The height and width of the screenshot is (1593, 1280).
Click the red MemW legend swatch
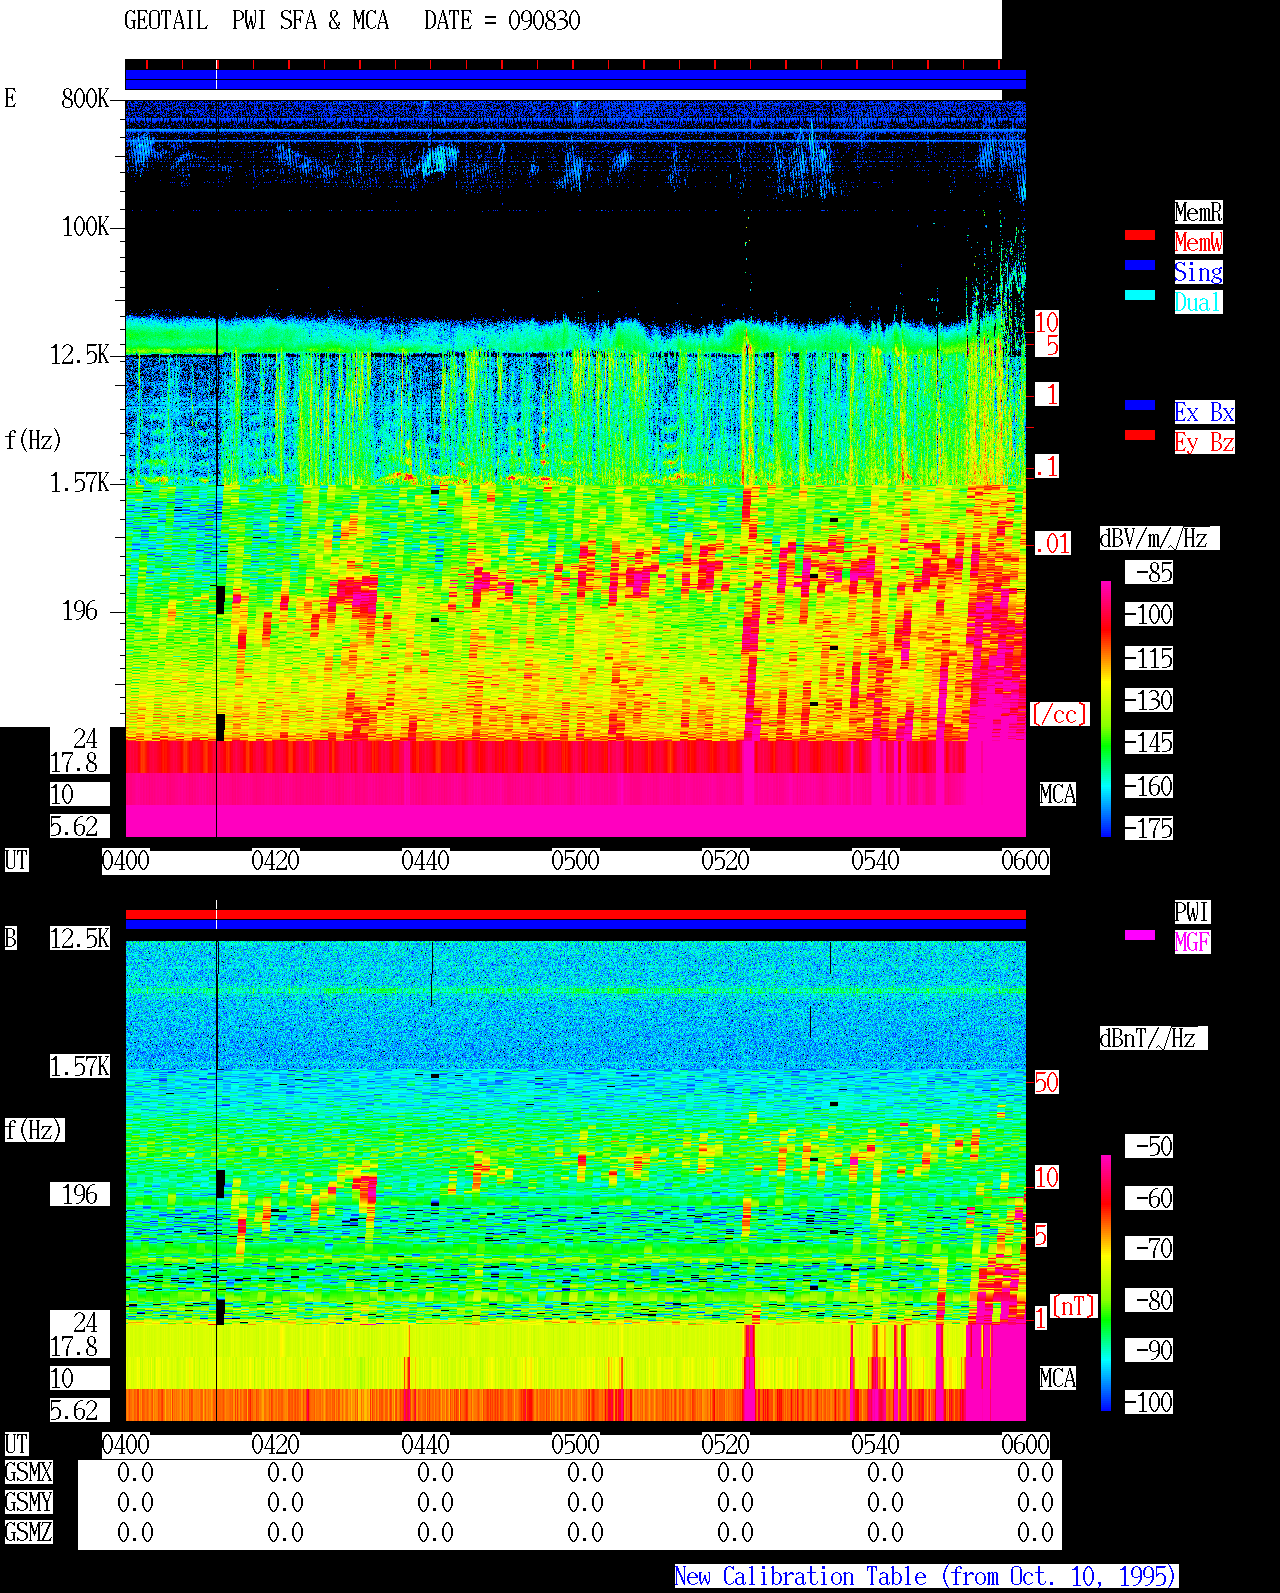click(1140, 235)
